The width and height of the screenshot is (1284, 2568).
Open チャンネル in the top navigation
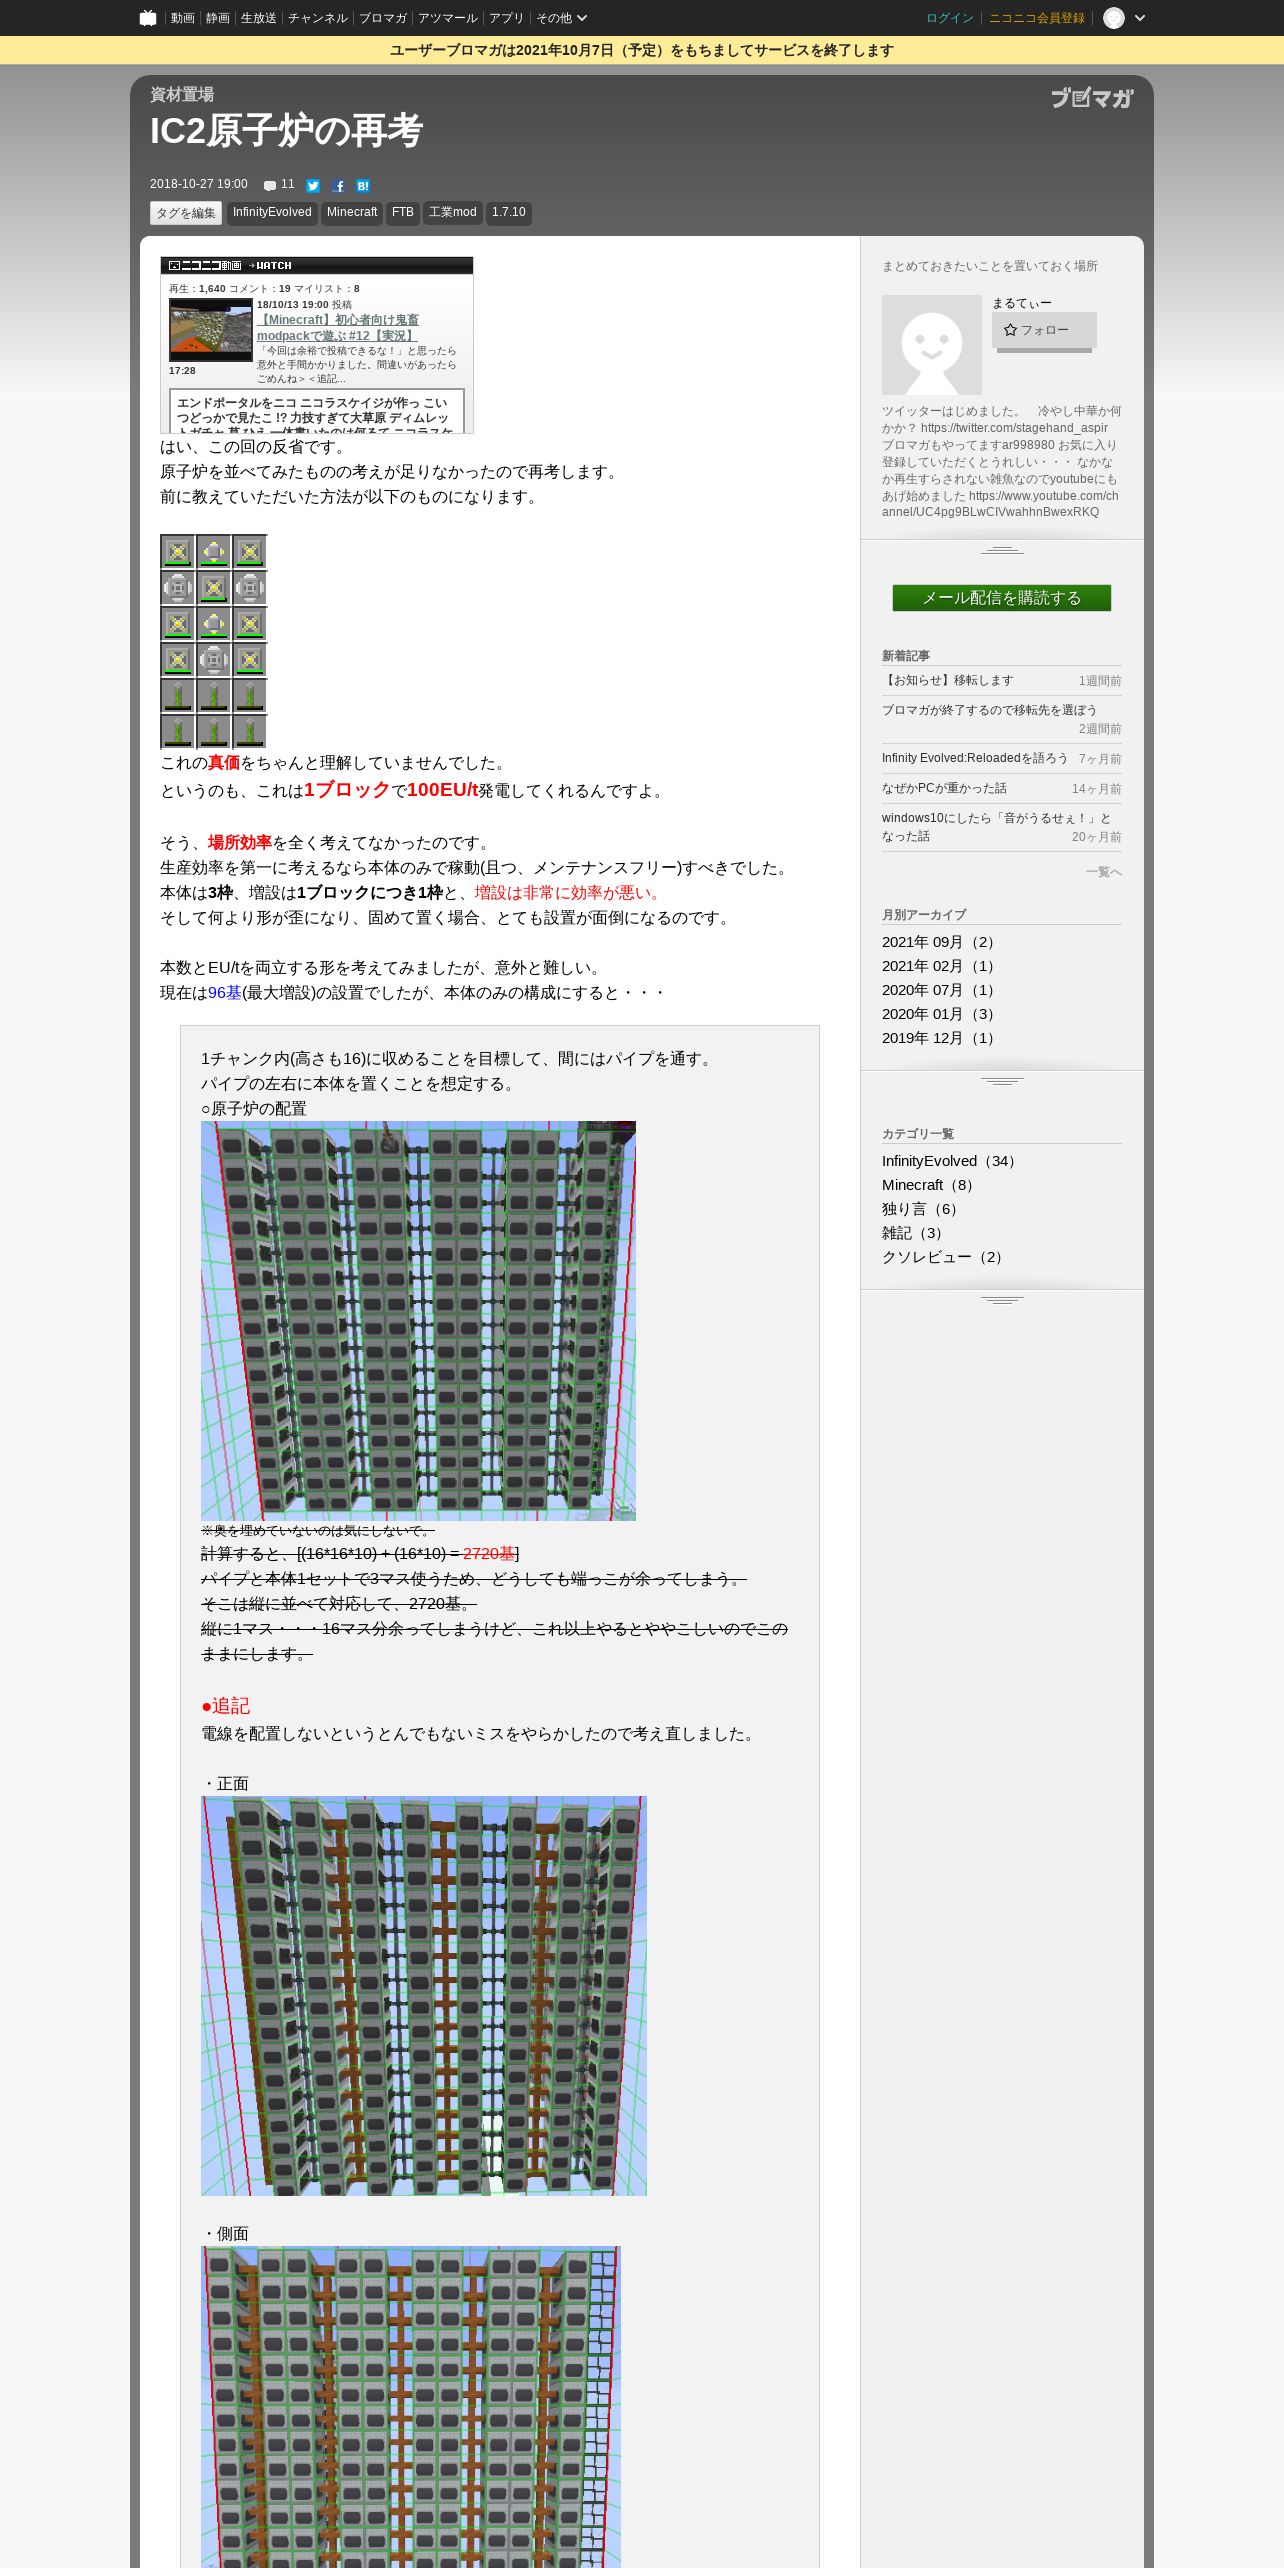pyautogui.click(x=318, y=18)
